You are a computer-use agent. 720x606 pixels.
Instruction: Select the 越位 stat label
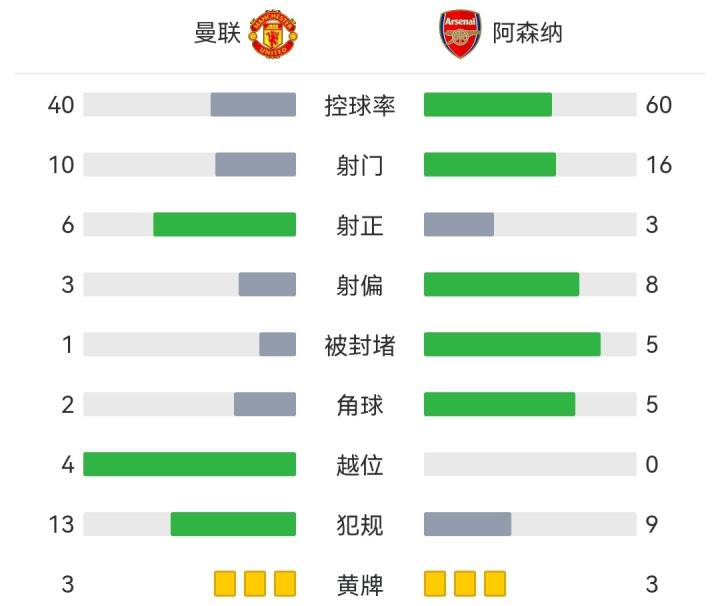(x=360, y=465)
